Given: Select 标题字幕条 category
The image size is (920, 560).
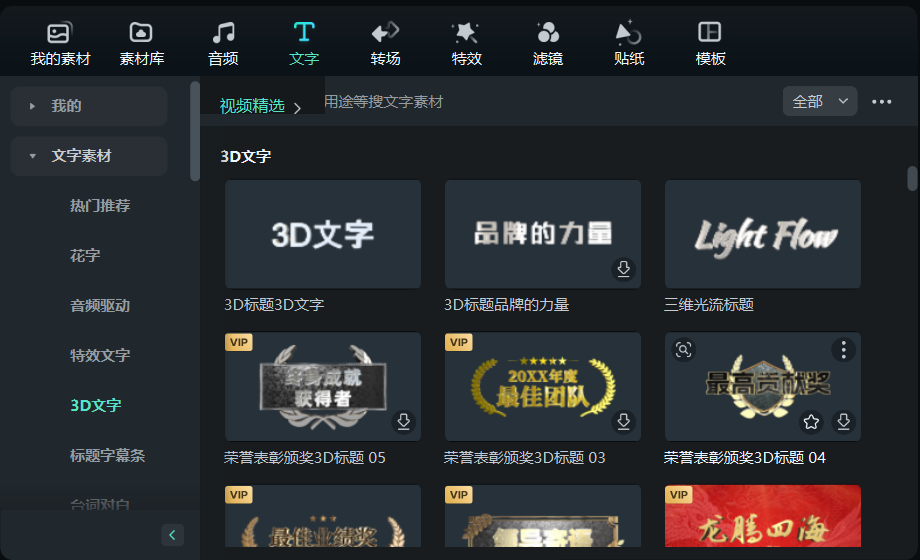Looking at the screenshot, I should point(107,456).
